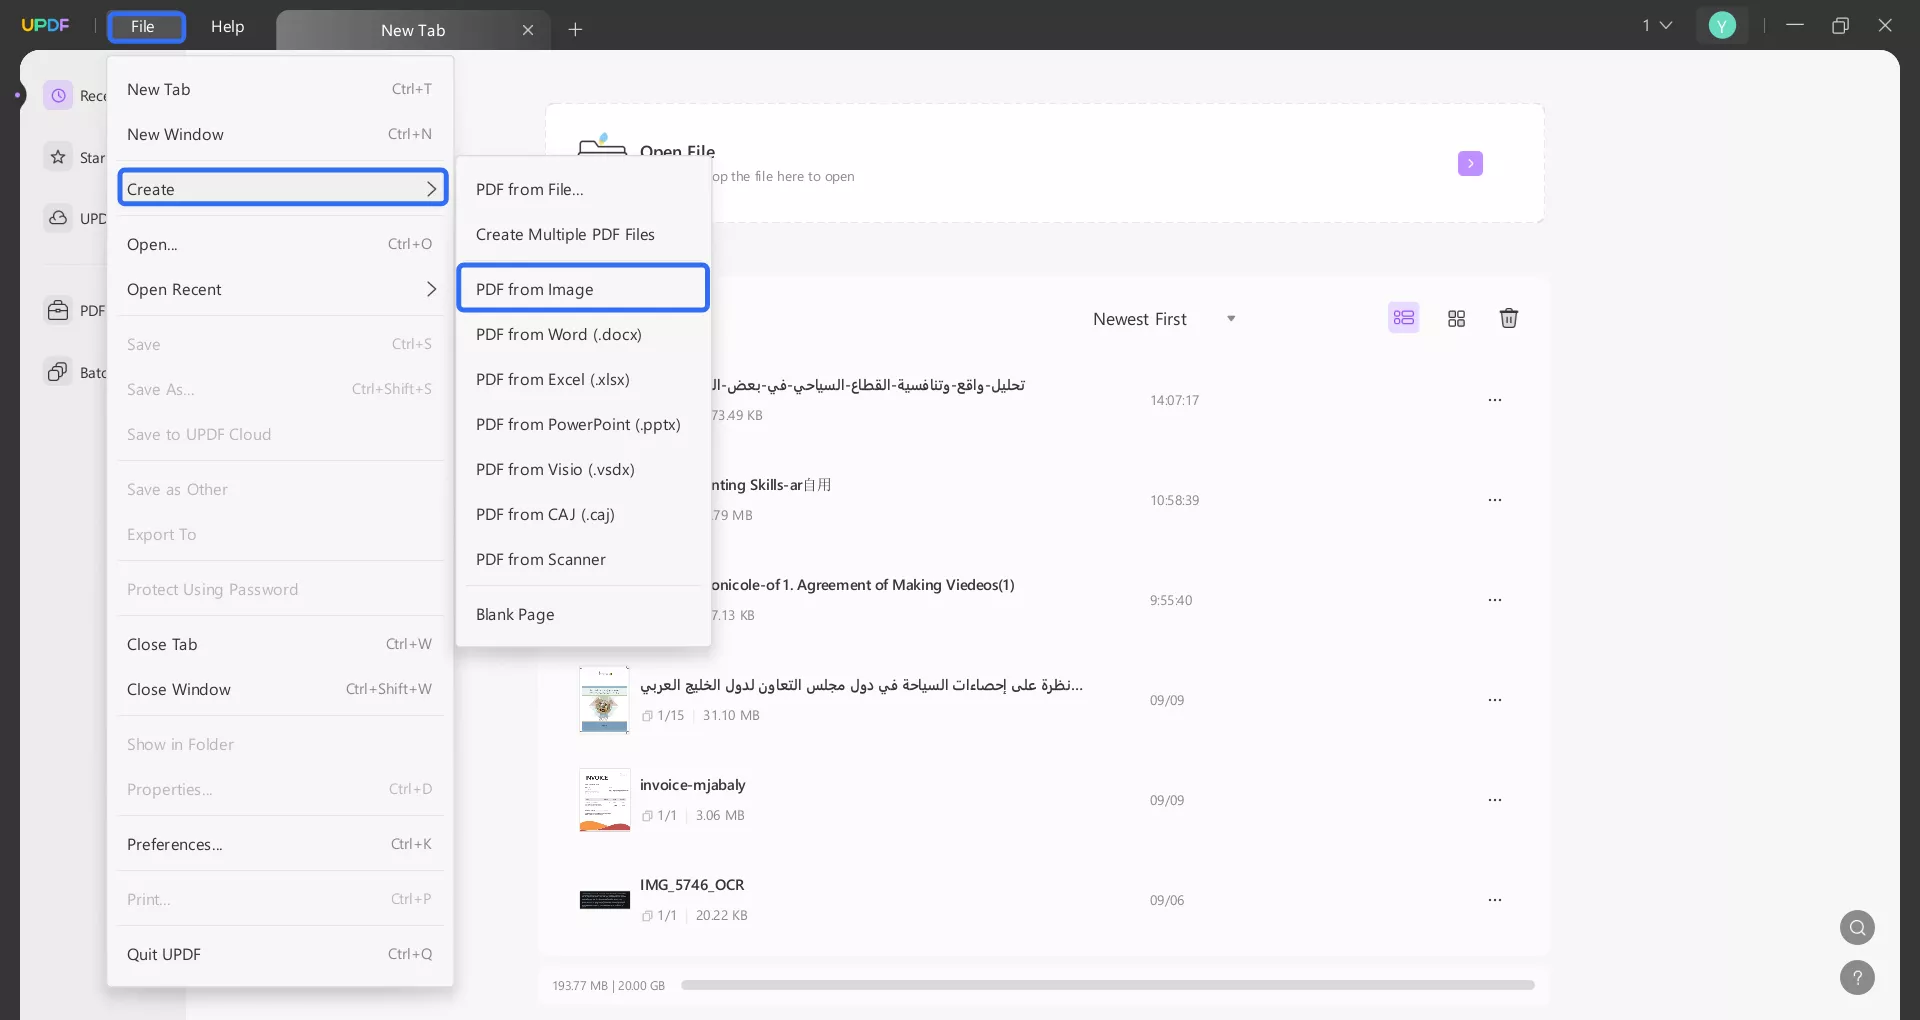Open more options for the 31.10 MB file
The height and width of the screenshot is (1020, 1920).
click(1495, 700)
